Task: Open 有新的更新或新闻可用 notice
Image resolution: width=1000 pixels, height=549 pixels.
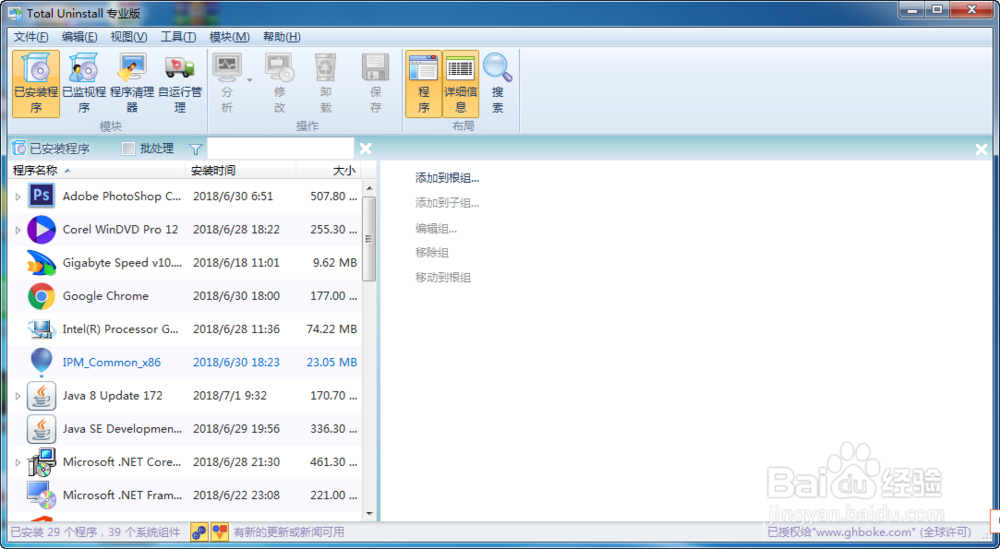Action: (289, 532)
